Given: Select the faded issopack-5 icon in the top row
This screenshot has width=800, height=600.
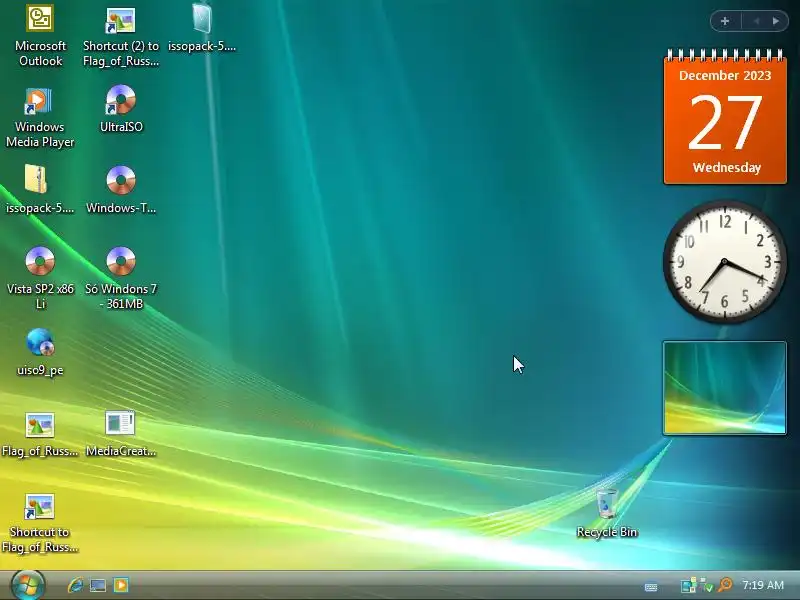Looking at the screenshot, I should pyautogui.click(x=202, y=28).
